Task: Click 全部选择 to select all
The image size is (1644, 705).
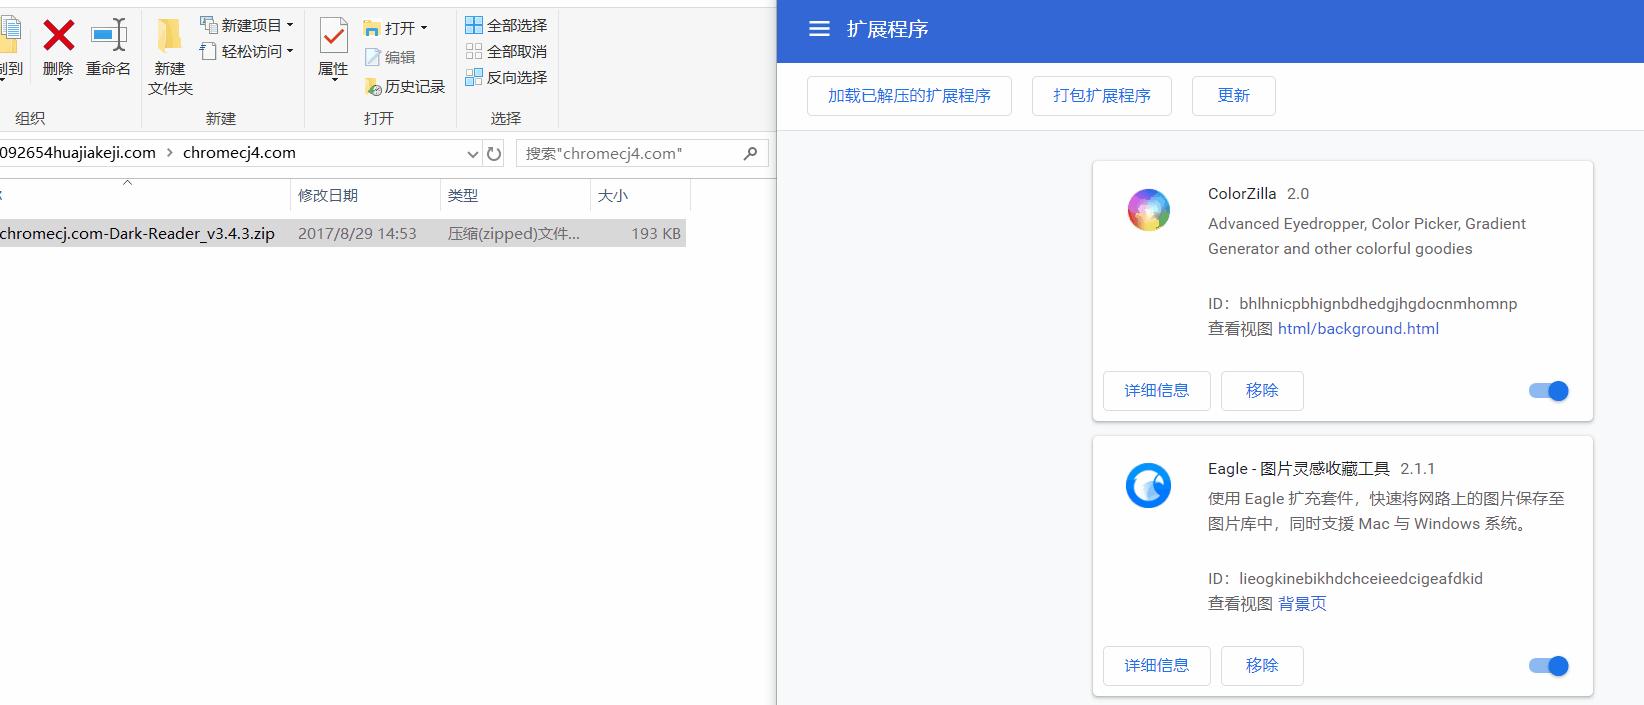Action: (x=506, y=25)
